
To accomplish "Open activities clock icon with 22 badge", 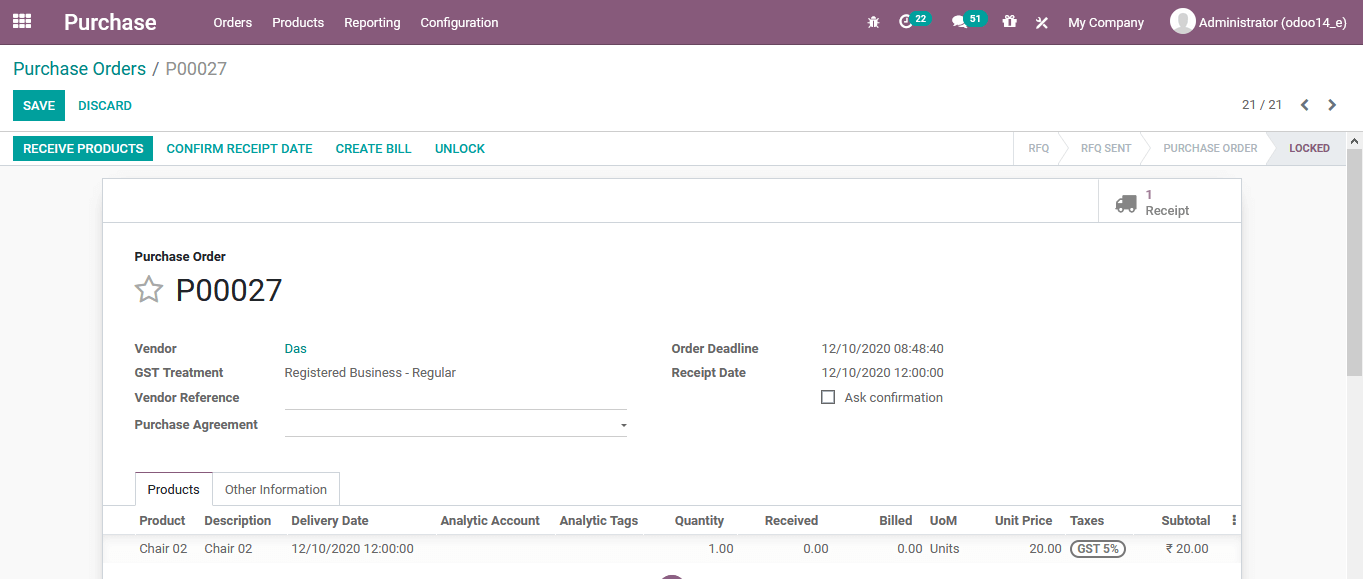I will [906, 22].
